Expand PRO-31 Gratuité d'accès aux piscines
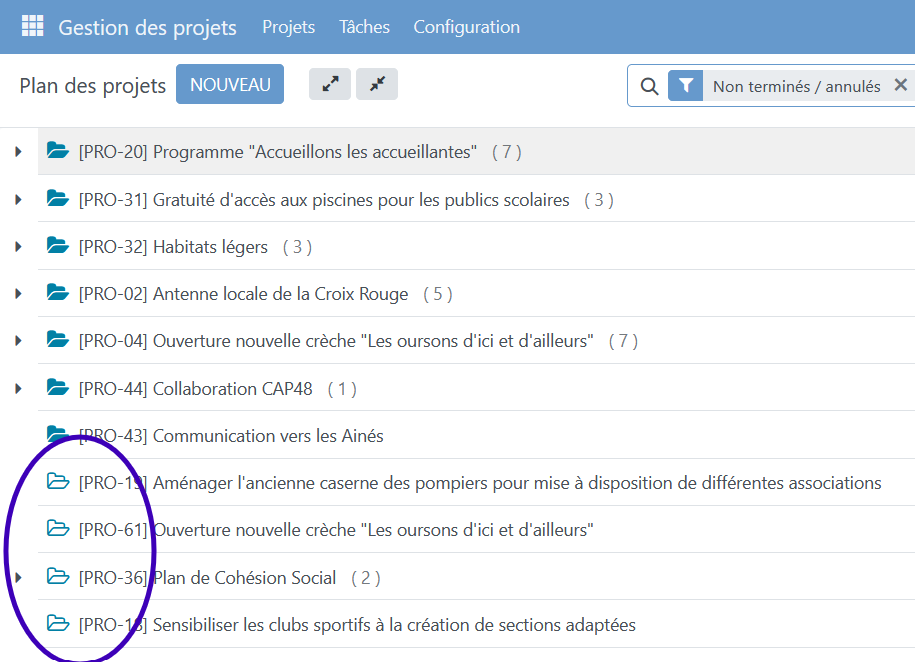This screenshot has width=915, height=662. click(18, 200)
